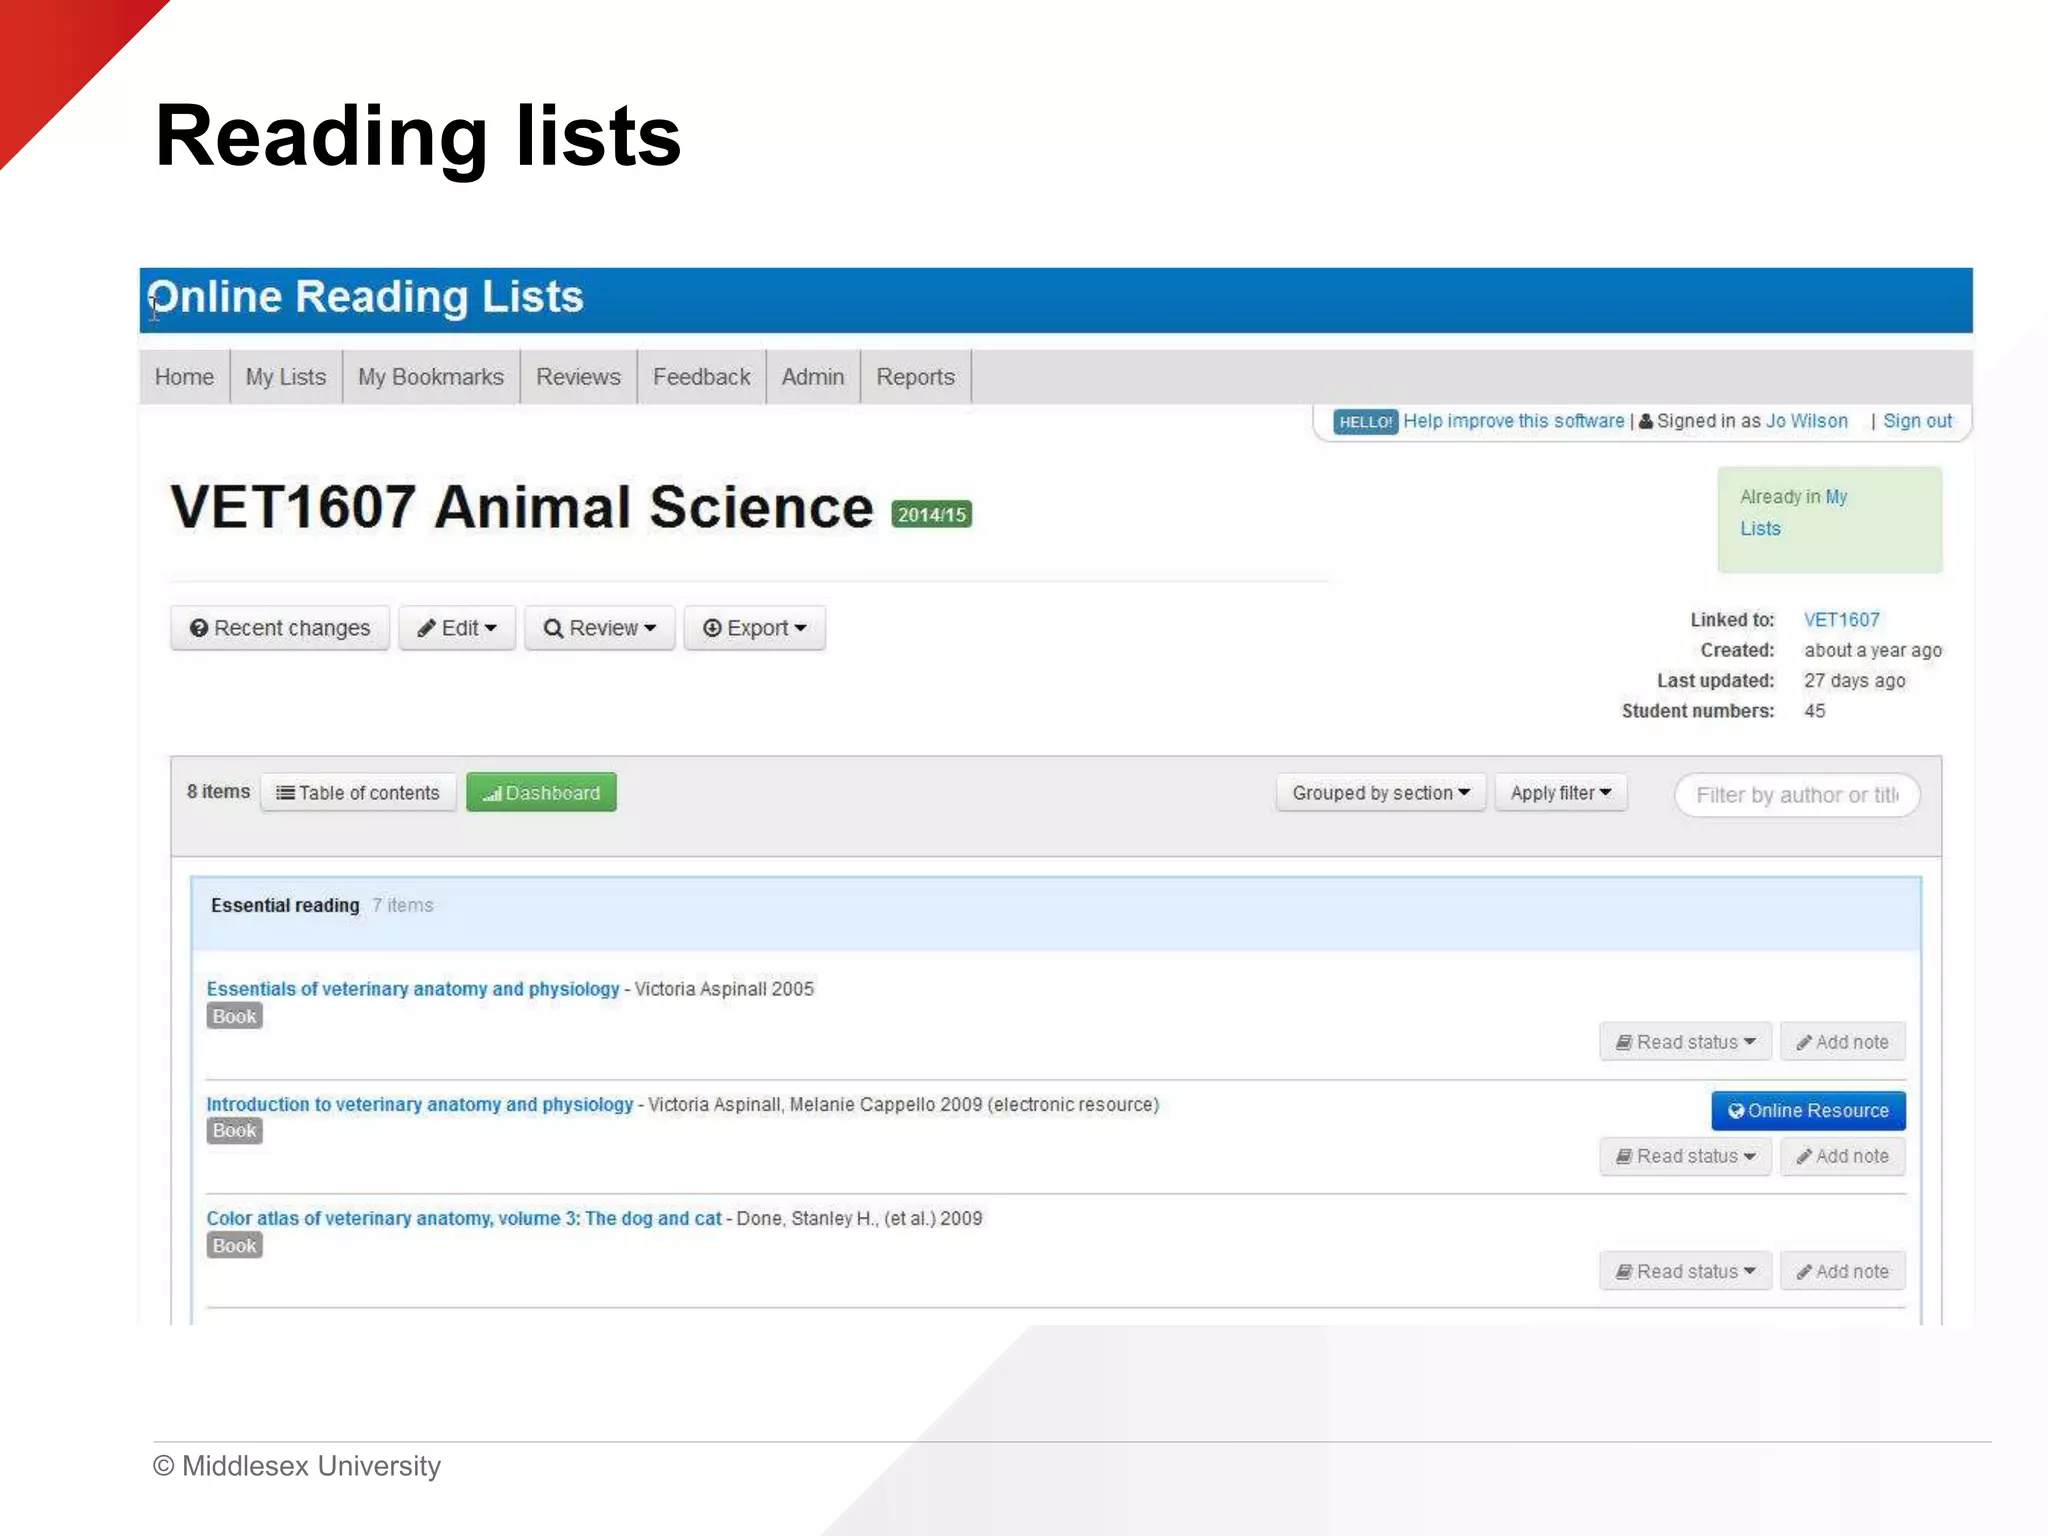Click Book tag under Introduction to veterinary anatomy

click(234, 1131)
